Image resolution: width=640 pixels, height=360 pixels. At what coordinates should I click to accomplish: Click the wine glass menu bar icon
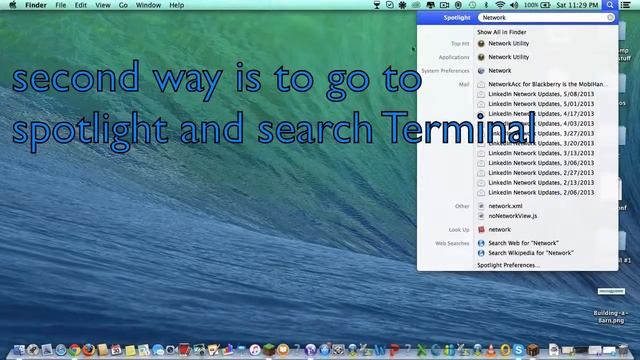point(377,5)
